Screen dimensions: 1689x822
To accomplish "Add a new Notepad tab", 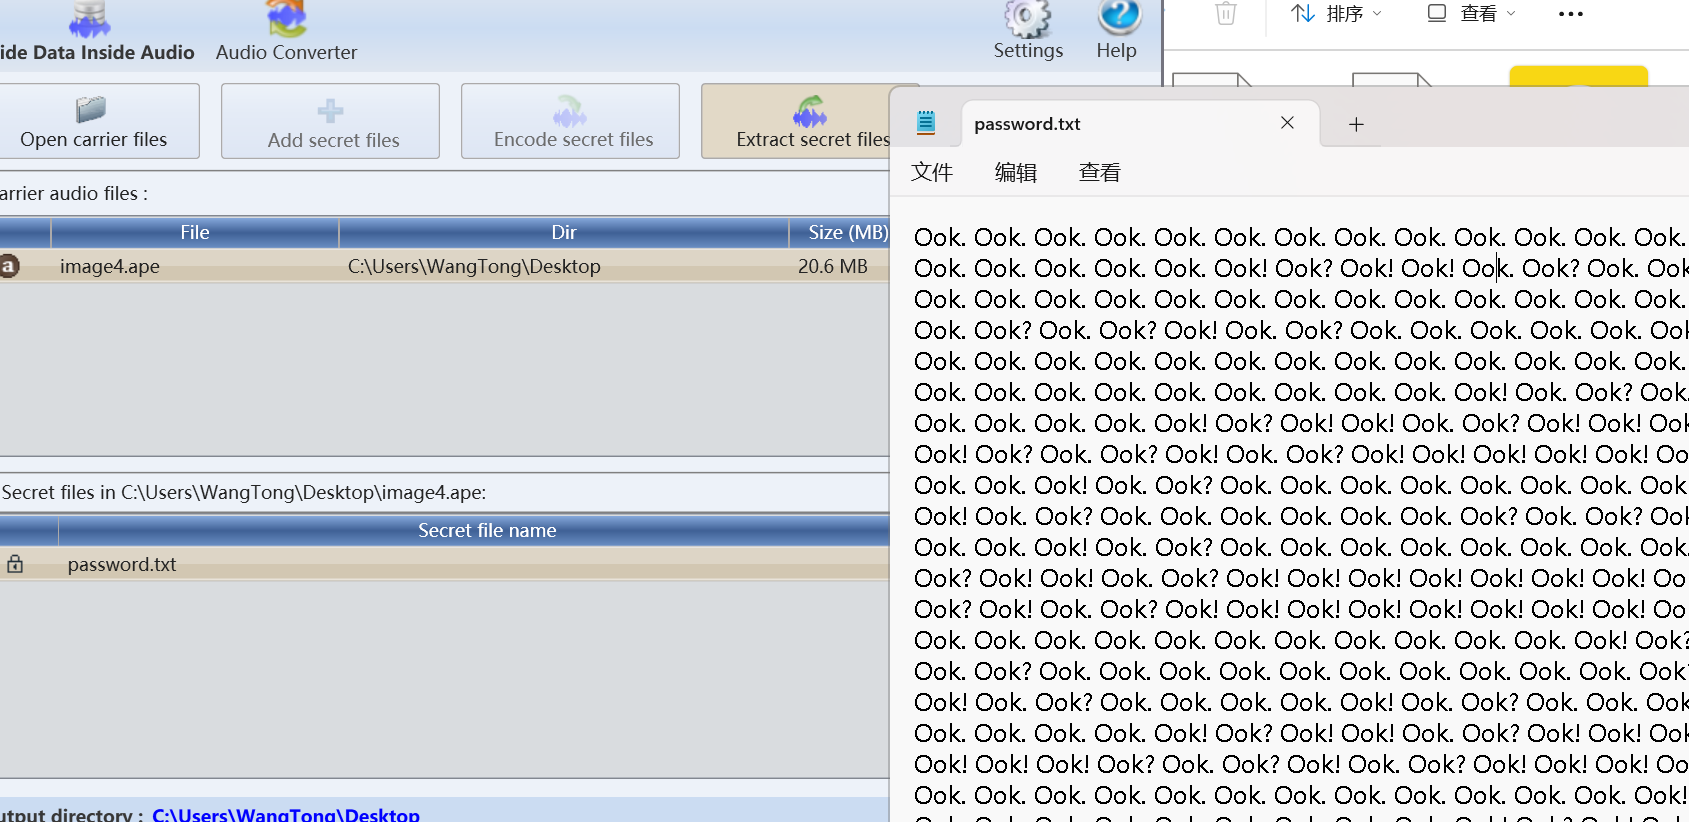I will click(x=1356, y=124).
